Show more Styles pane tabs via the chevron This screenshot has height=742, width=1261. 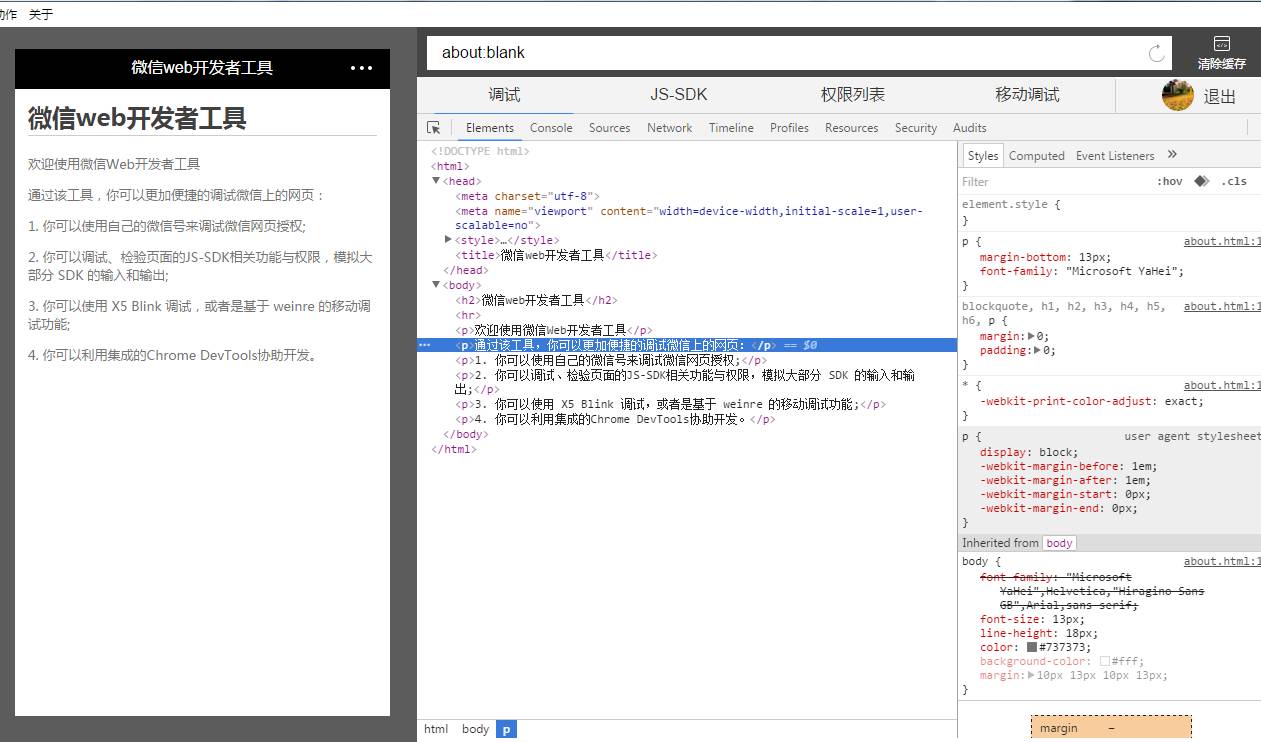tap(1172, 155)
